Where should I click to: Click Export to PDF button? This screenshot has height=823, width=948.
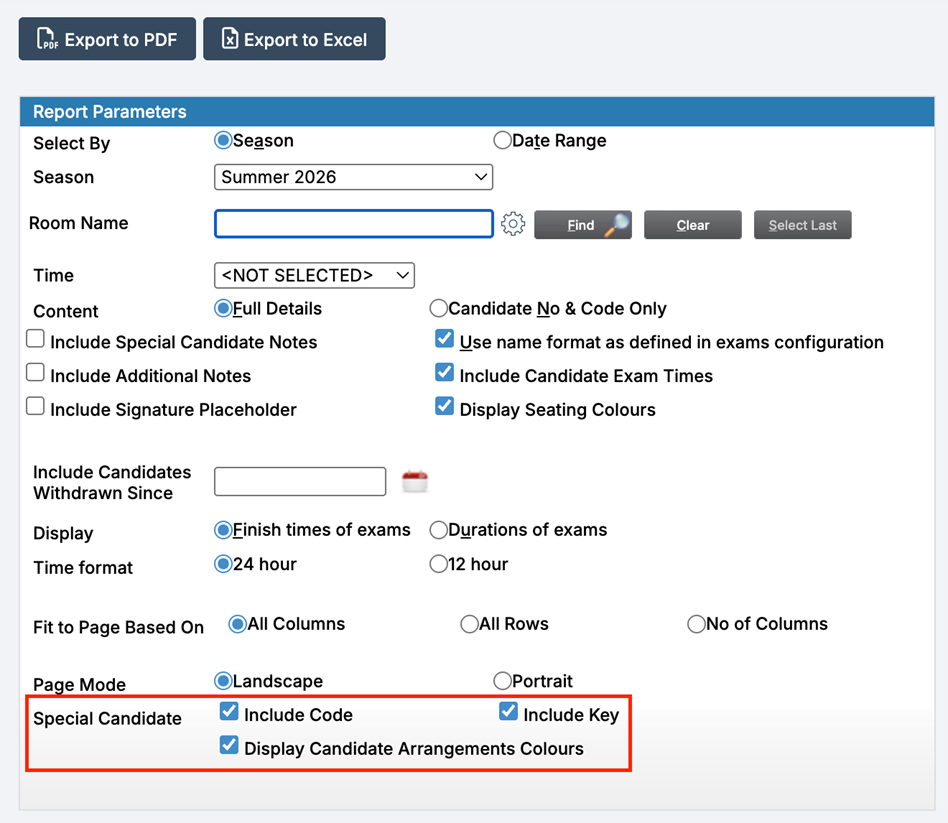tap(107, 39)
